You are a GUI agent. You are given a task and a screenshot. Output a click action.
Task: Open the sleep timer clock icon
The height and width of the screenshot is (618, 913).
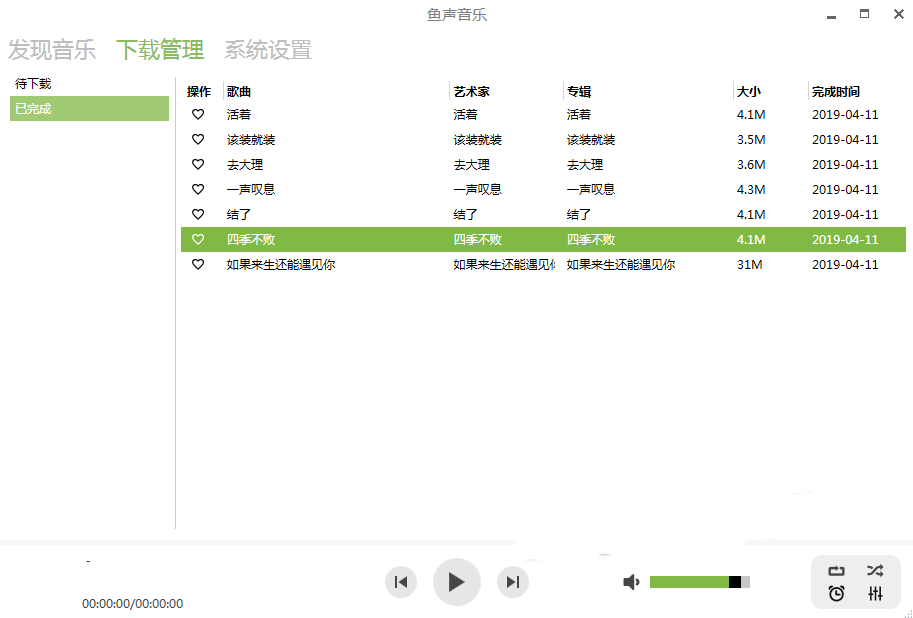836,594
